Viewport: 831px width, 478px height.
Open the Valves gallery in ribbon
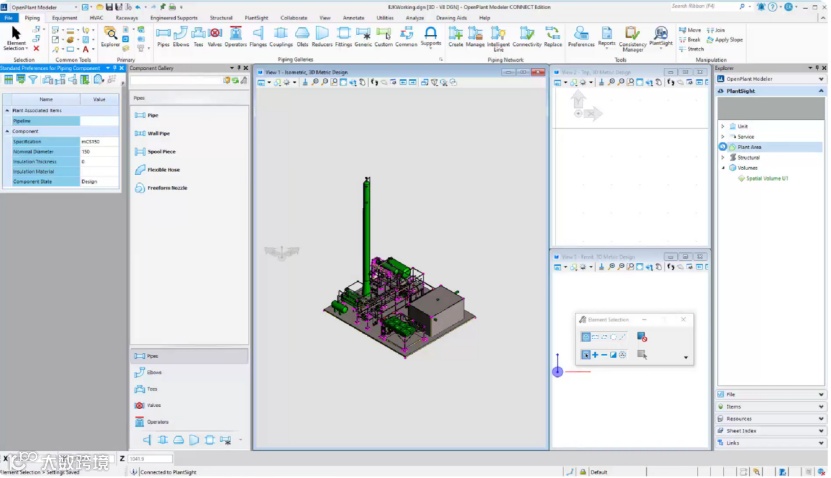click(215, 37)
